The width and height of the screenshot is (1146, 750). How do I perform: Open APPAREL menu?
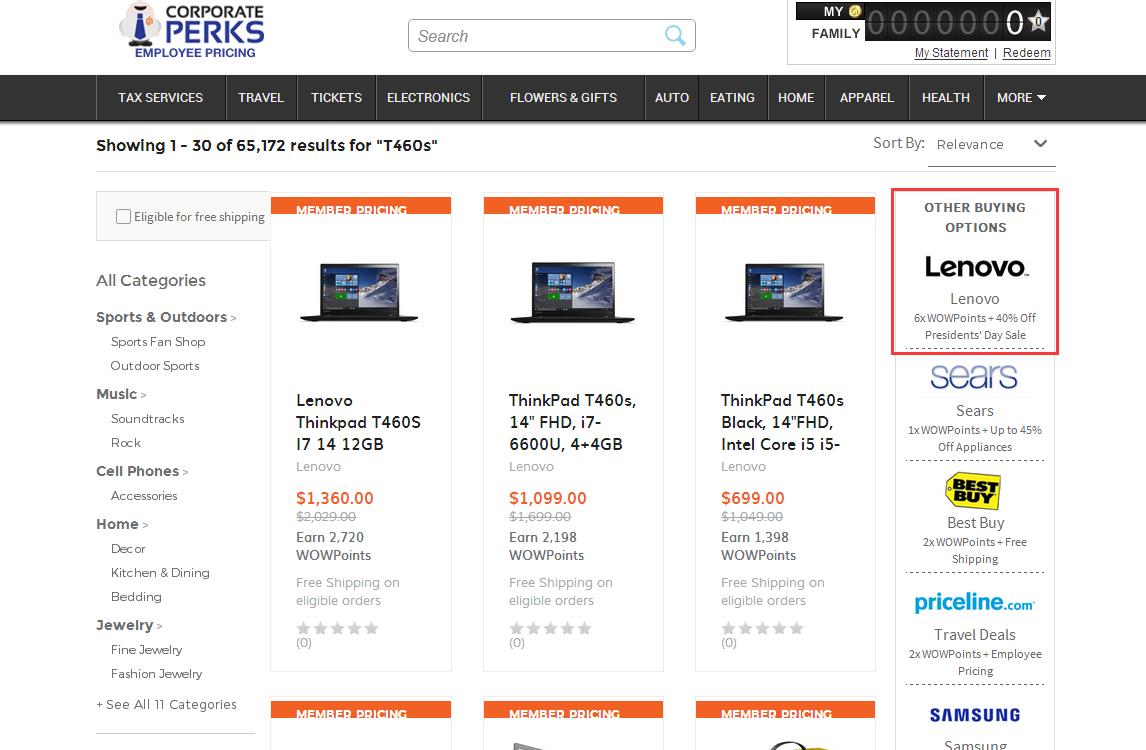tap(867, 98)
